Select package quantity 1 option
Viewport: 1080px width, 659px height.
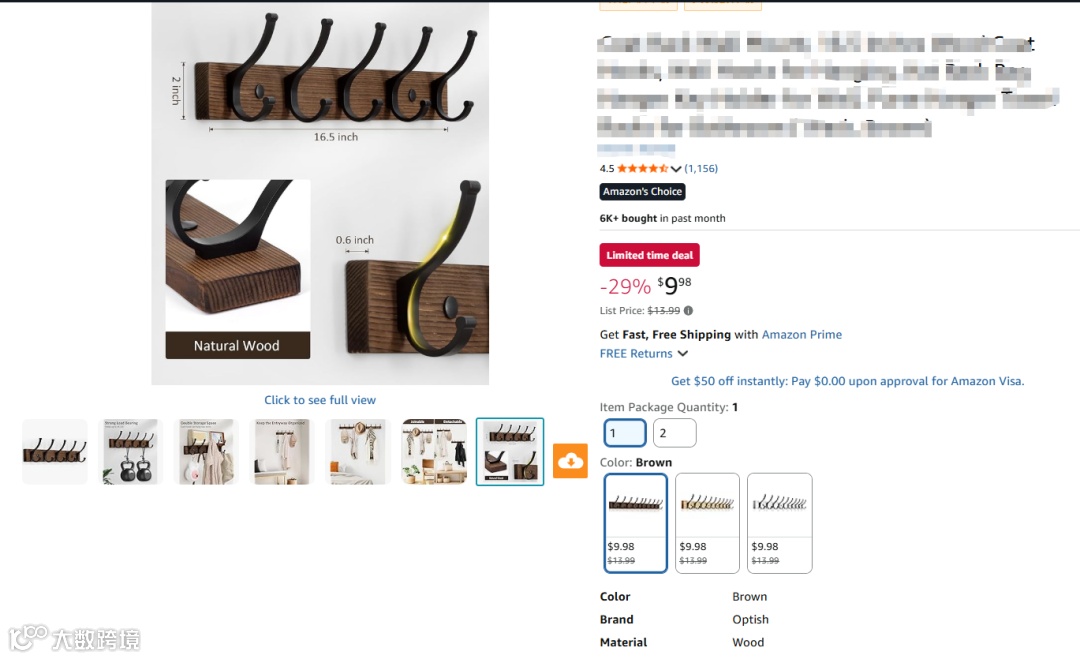pyautogui.click(x=625, y=433)
